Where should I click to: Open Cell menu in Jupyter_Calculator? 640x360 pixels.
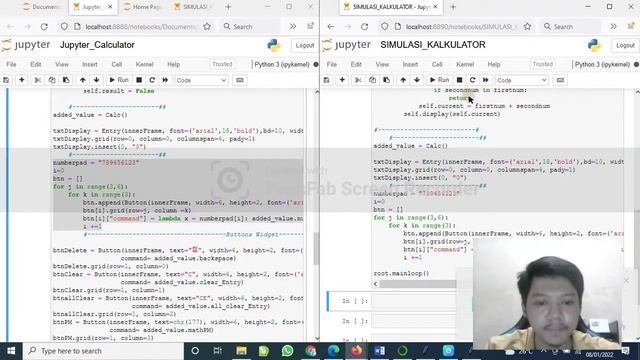[117, 64]
